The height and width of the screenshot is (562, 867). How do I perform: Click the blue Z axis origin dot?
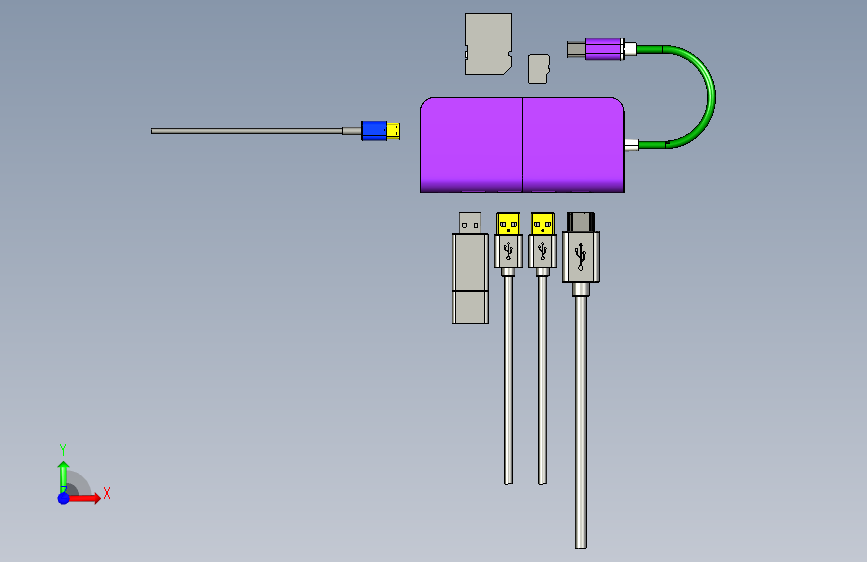[64, 498]
